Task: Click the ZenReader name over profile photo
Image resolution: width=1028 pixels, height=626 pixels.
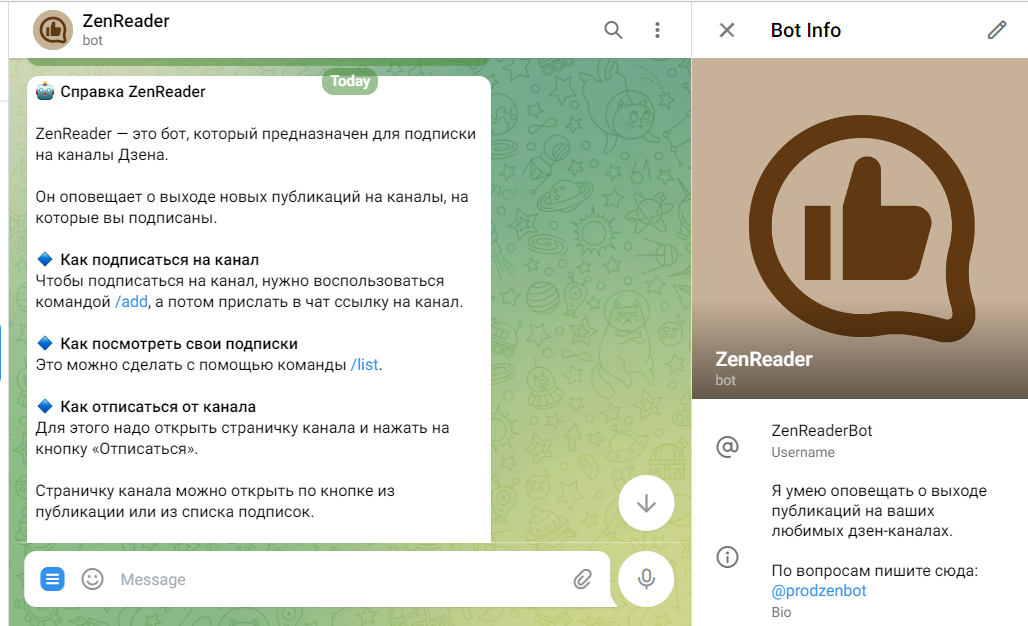Action: tap(764, 359)
